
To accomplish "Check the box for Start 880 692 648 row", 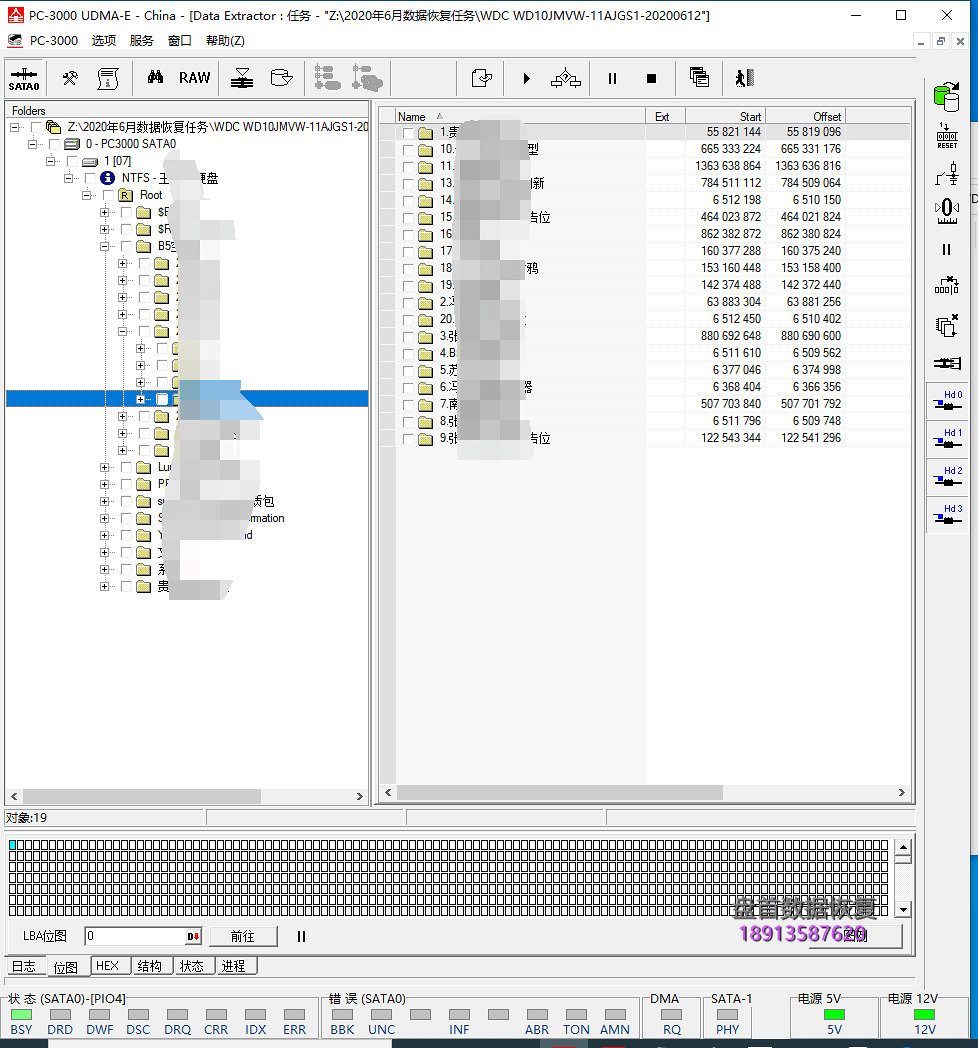I will pos(408,336).
